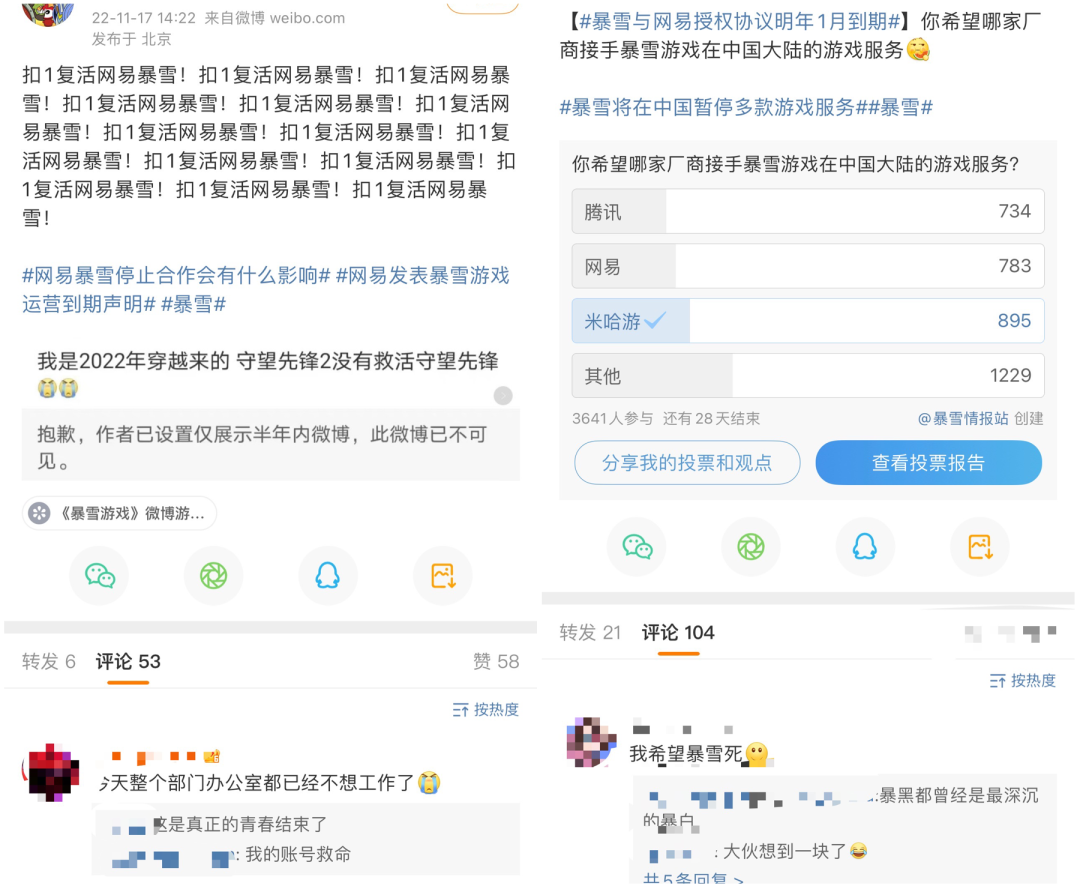Screen dimensions: 1080x889
Task: Save right poll post as image
Action: point(980,547)
